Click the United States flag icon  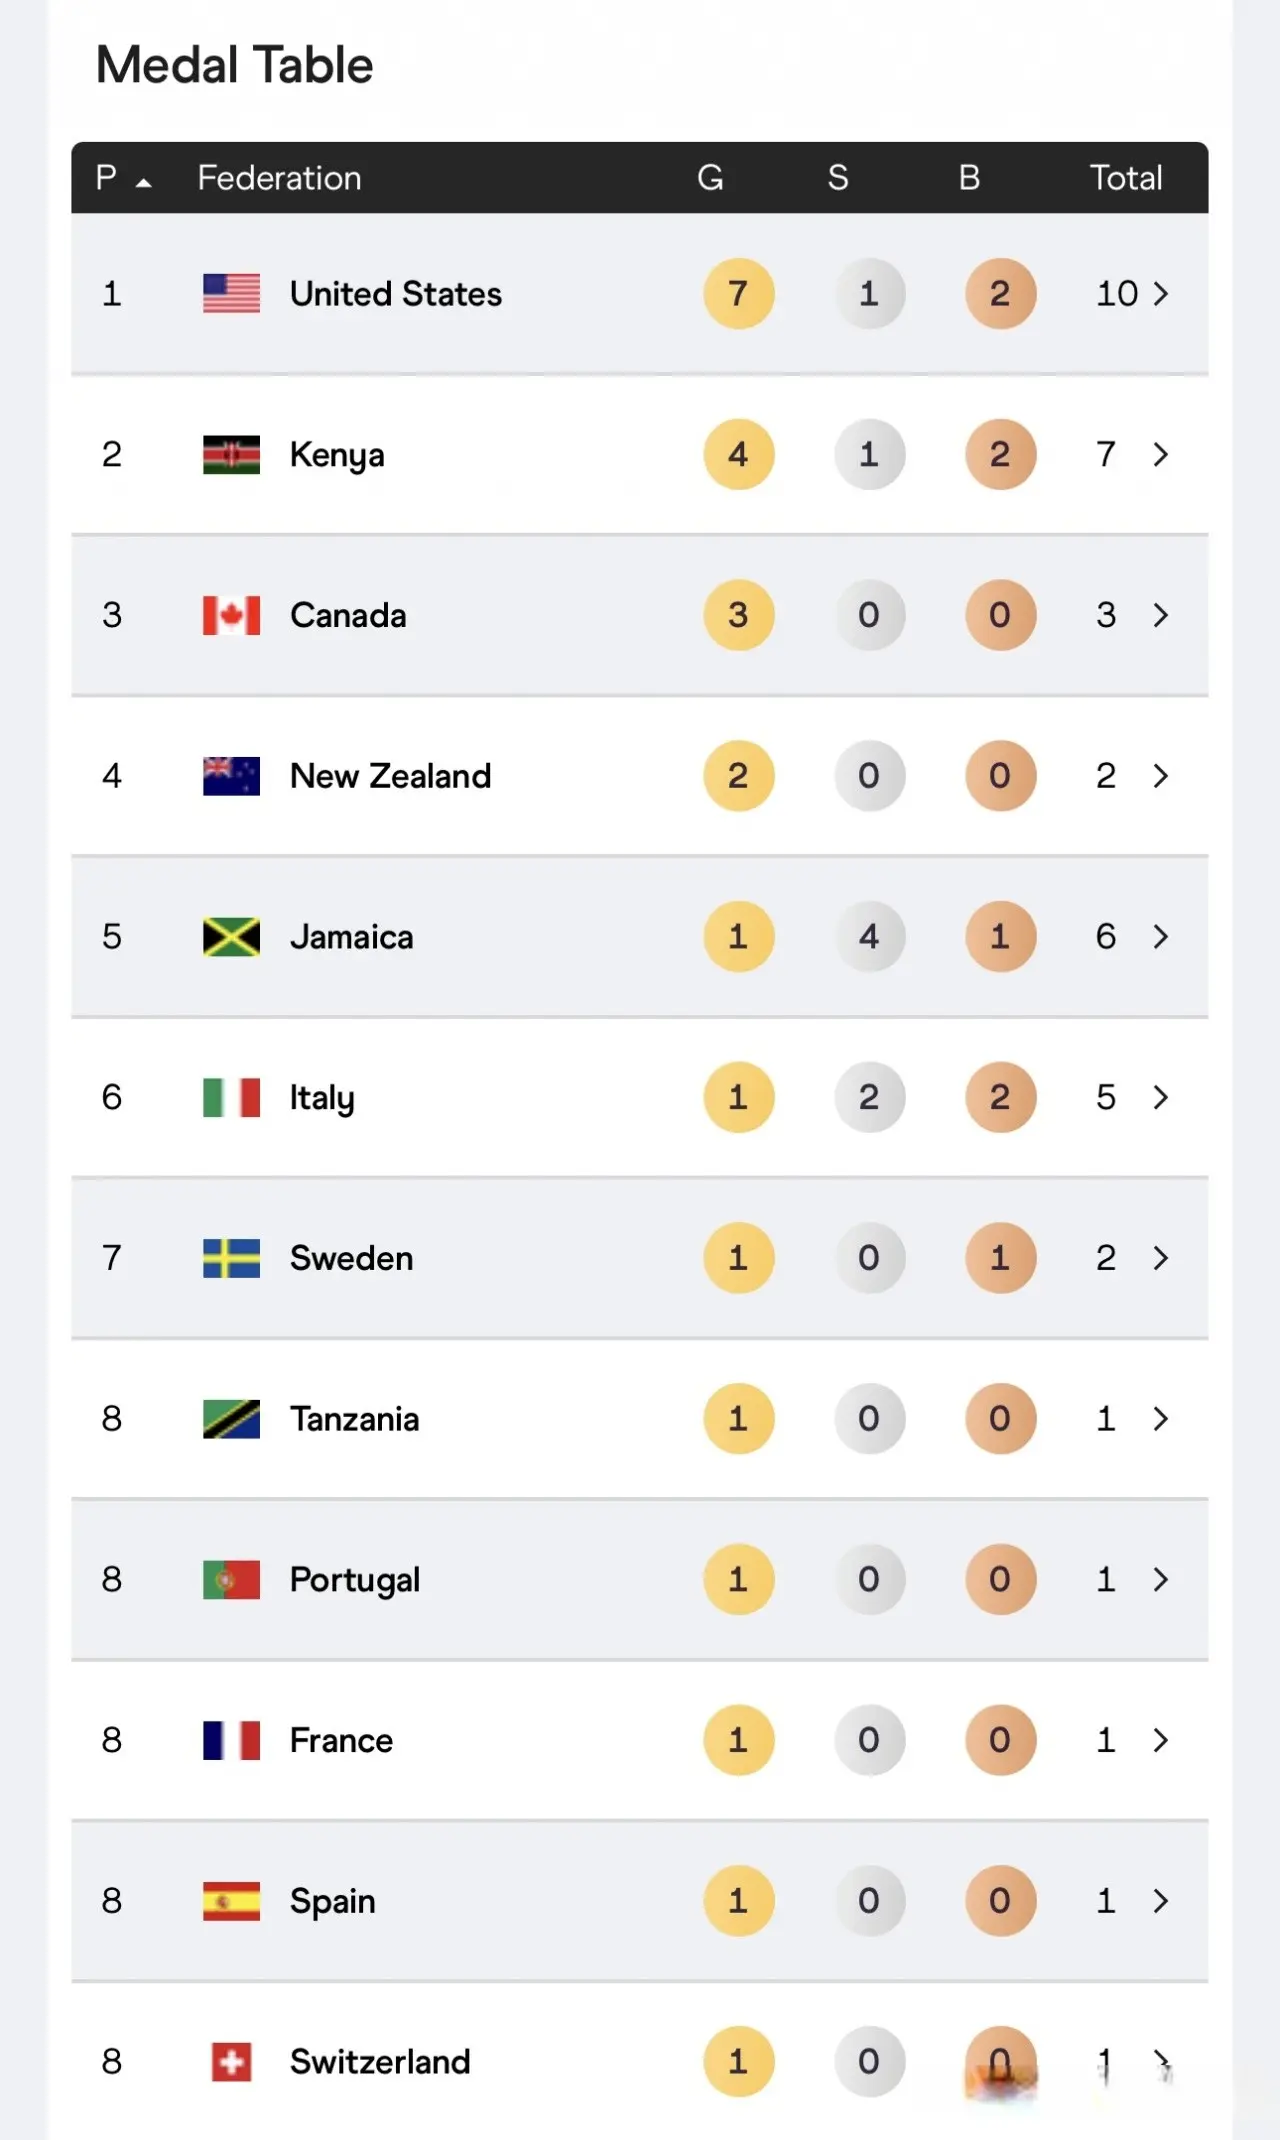tap(231, 293)
